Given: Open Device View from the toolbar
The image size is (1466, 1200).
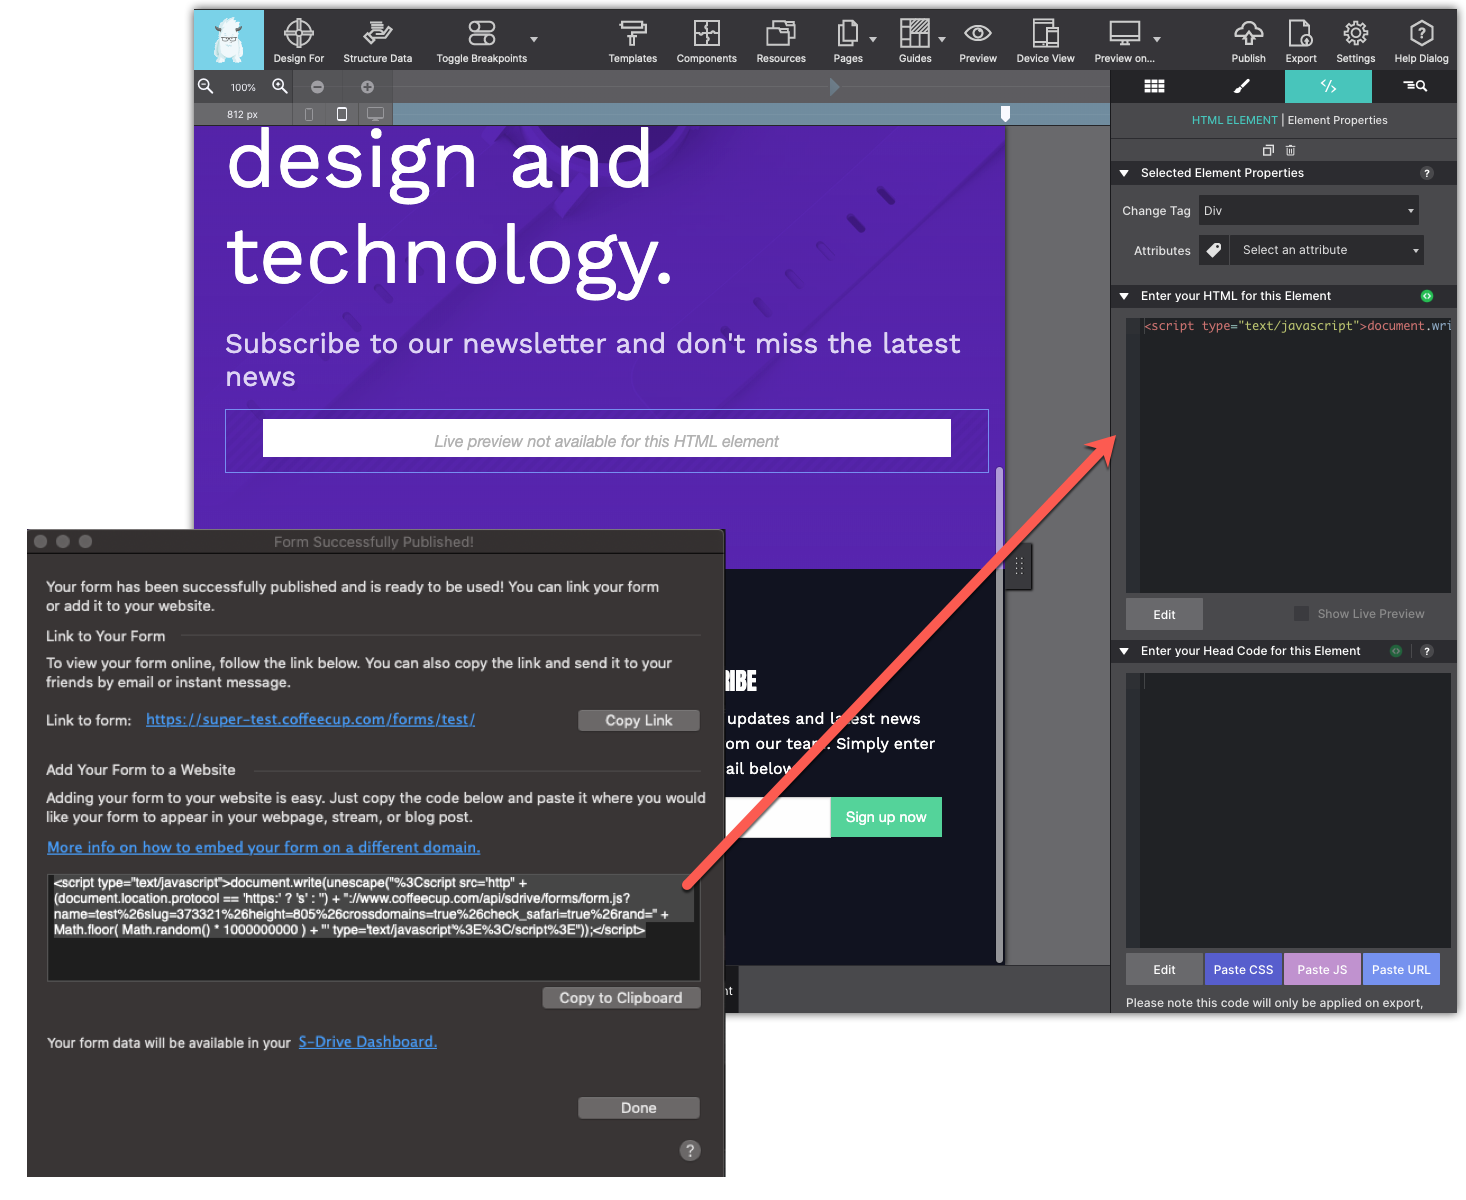Looking at the screenshot, I should tap(1045, 41).
